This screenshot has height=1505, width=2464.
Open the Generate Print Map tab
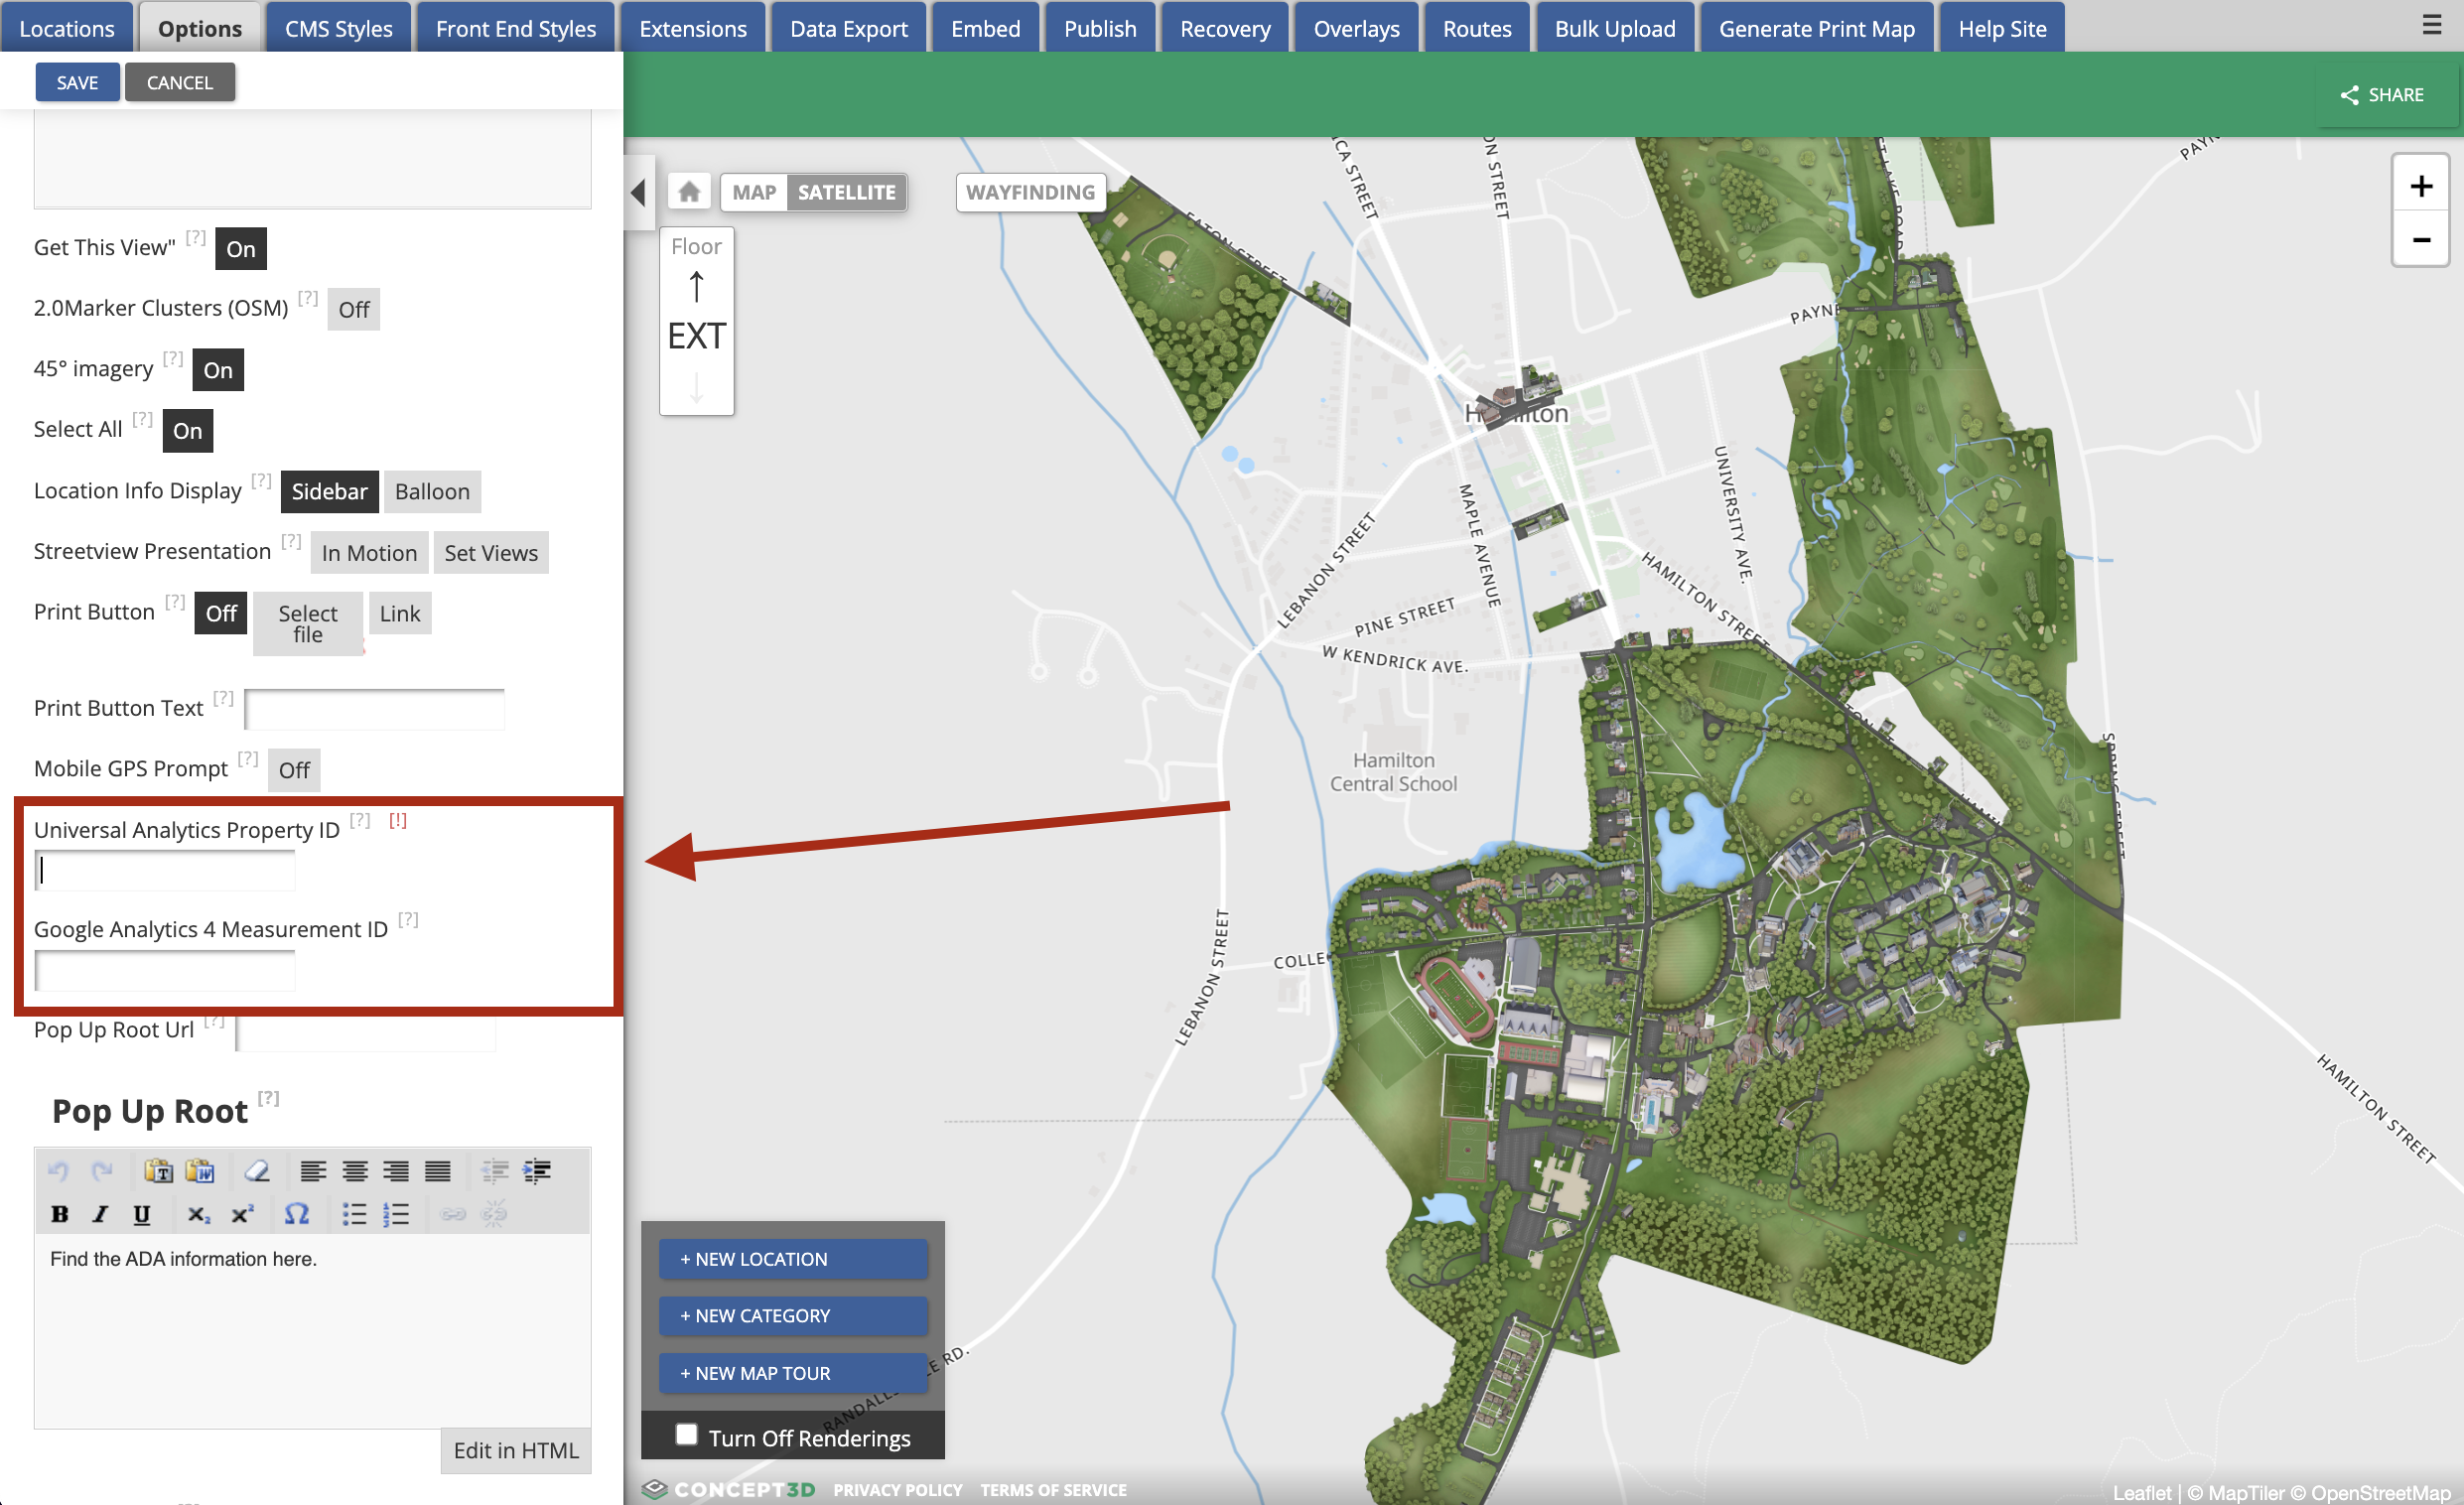[1817, 28]
